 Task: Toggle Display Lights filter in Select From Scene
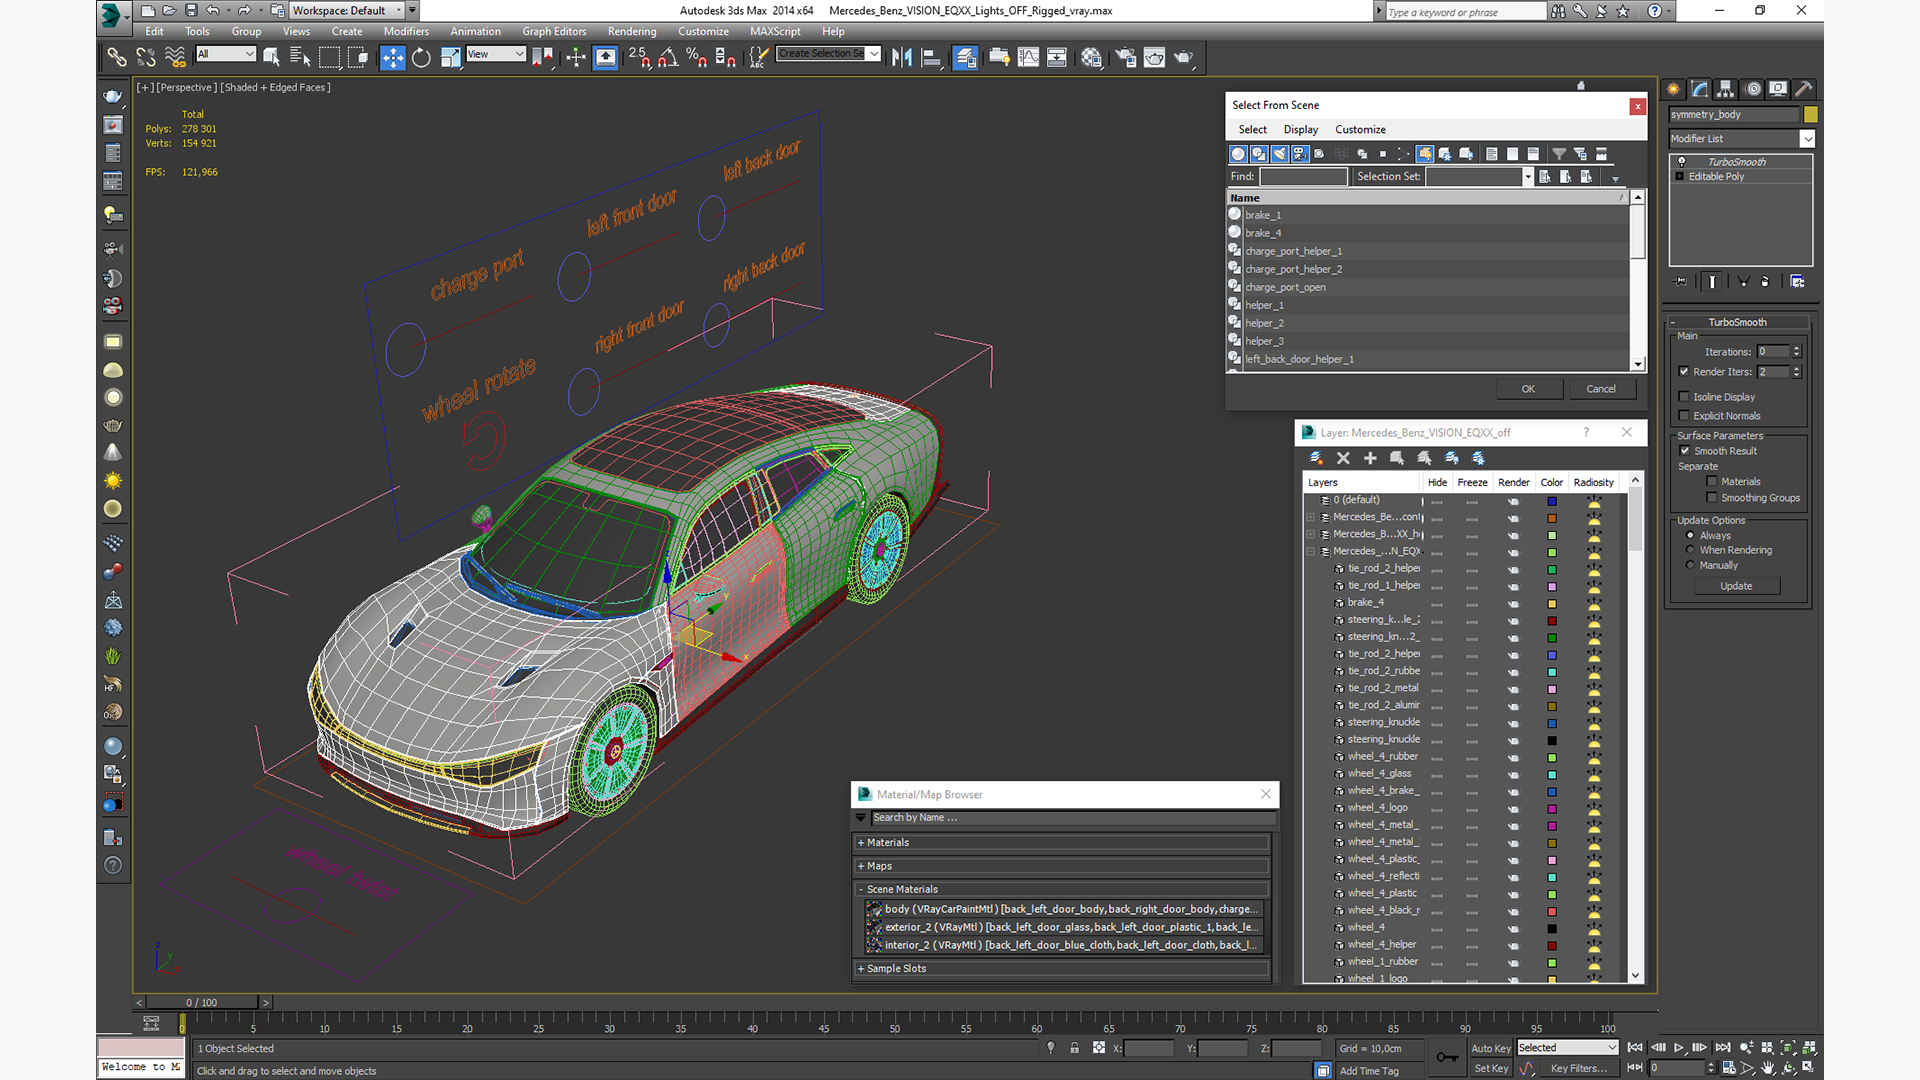pos(1279,154)
